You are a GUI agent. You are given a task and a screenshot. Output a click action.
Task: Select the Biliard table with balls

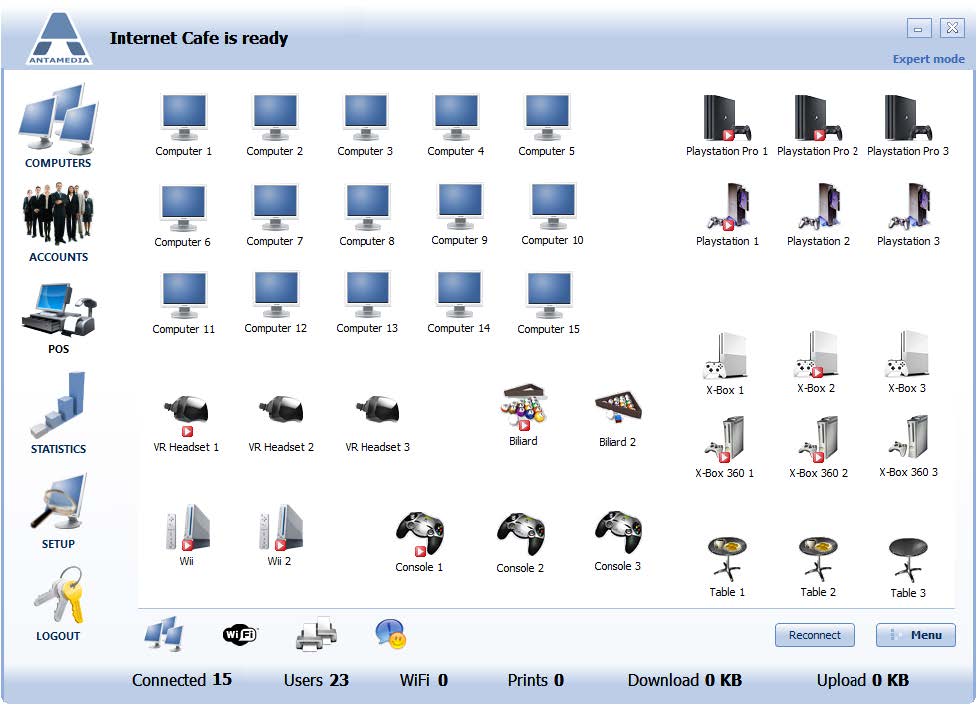point(523,415)
